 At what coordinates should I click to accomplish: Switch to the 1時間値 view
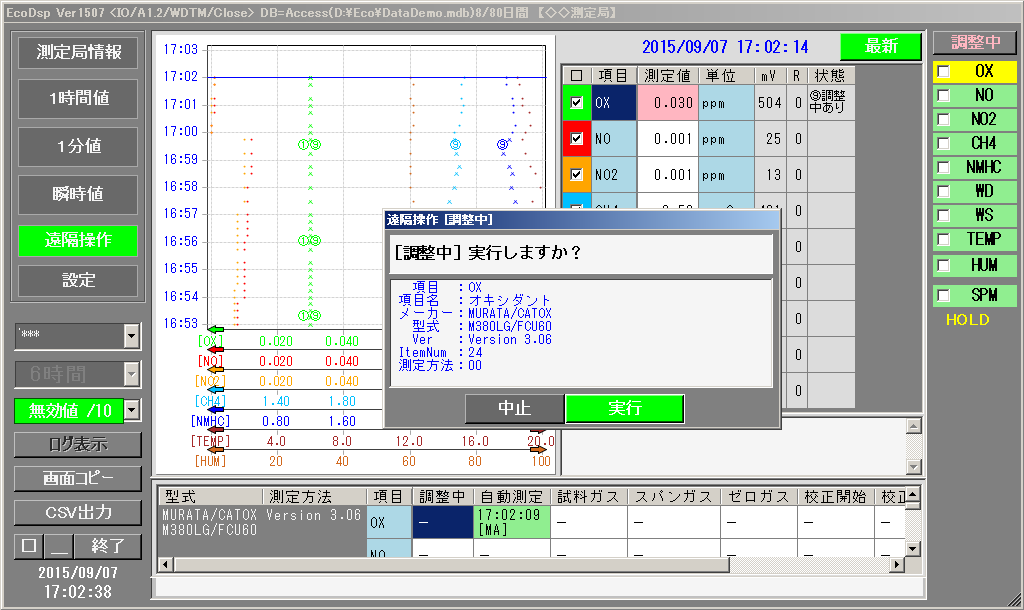click(78, 99)
